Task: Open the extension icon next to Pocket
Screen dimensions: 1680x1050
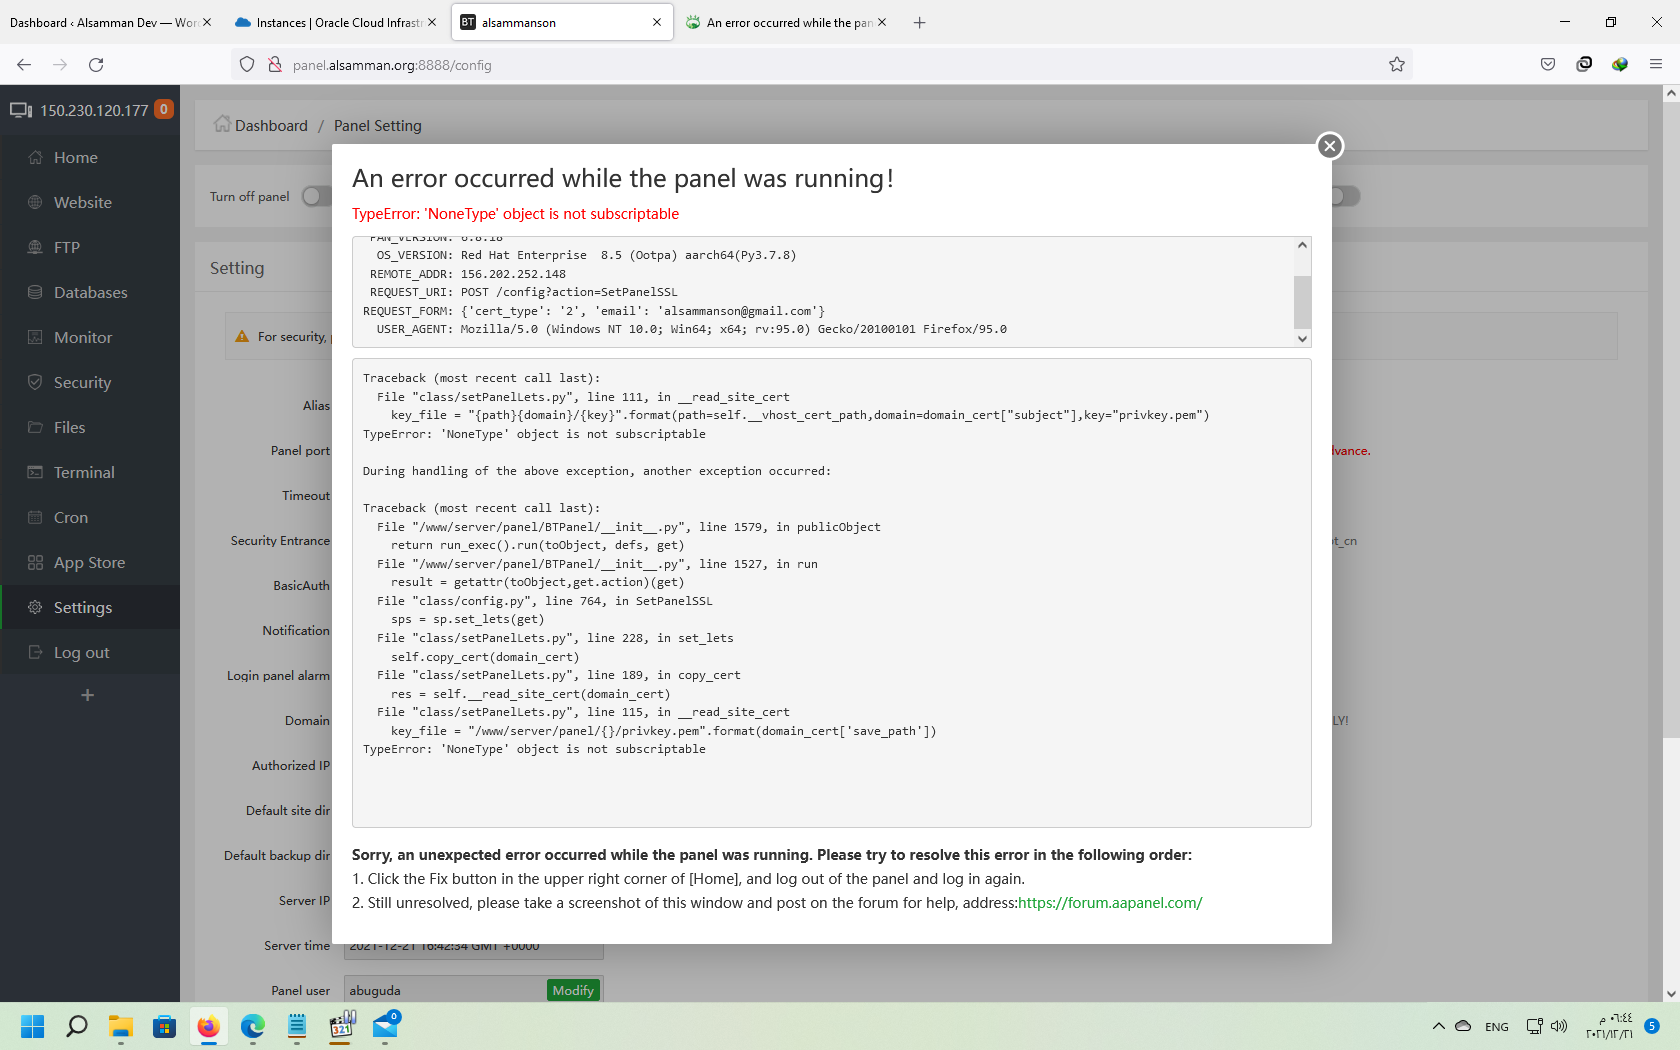Action: tap(1584, 65)
